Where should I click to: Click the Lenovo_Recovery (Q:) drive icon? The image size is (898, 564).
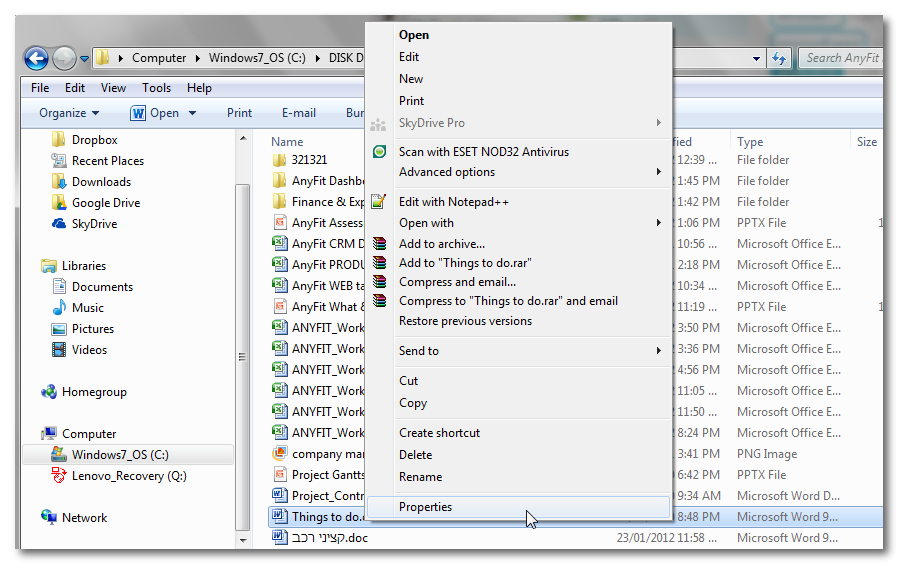59,476
